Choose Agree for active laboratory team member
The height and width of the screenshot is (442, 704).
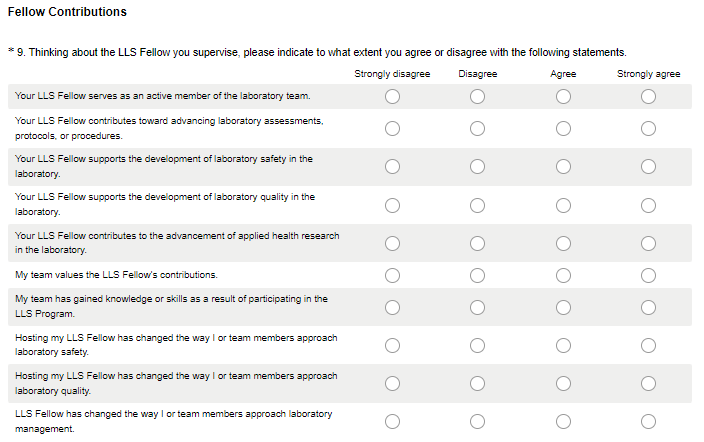563,97
